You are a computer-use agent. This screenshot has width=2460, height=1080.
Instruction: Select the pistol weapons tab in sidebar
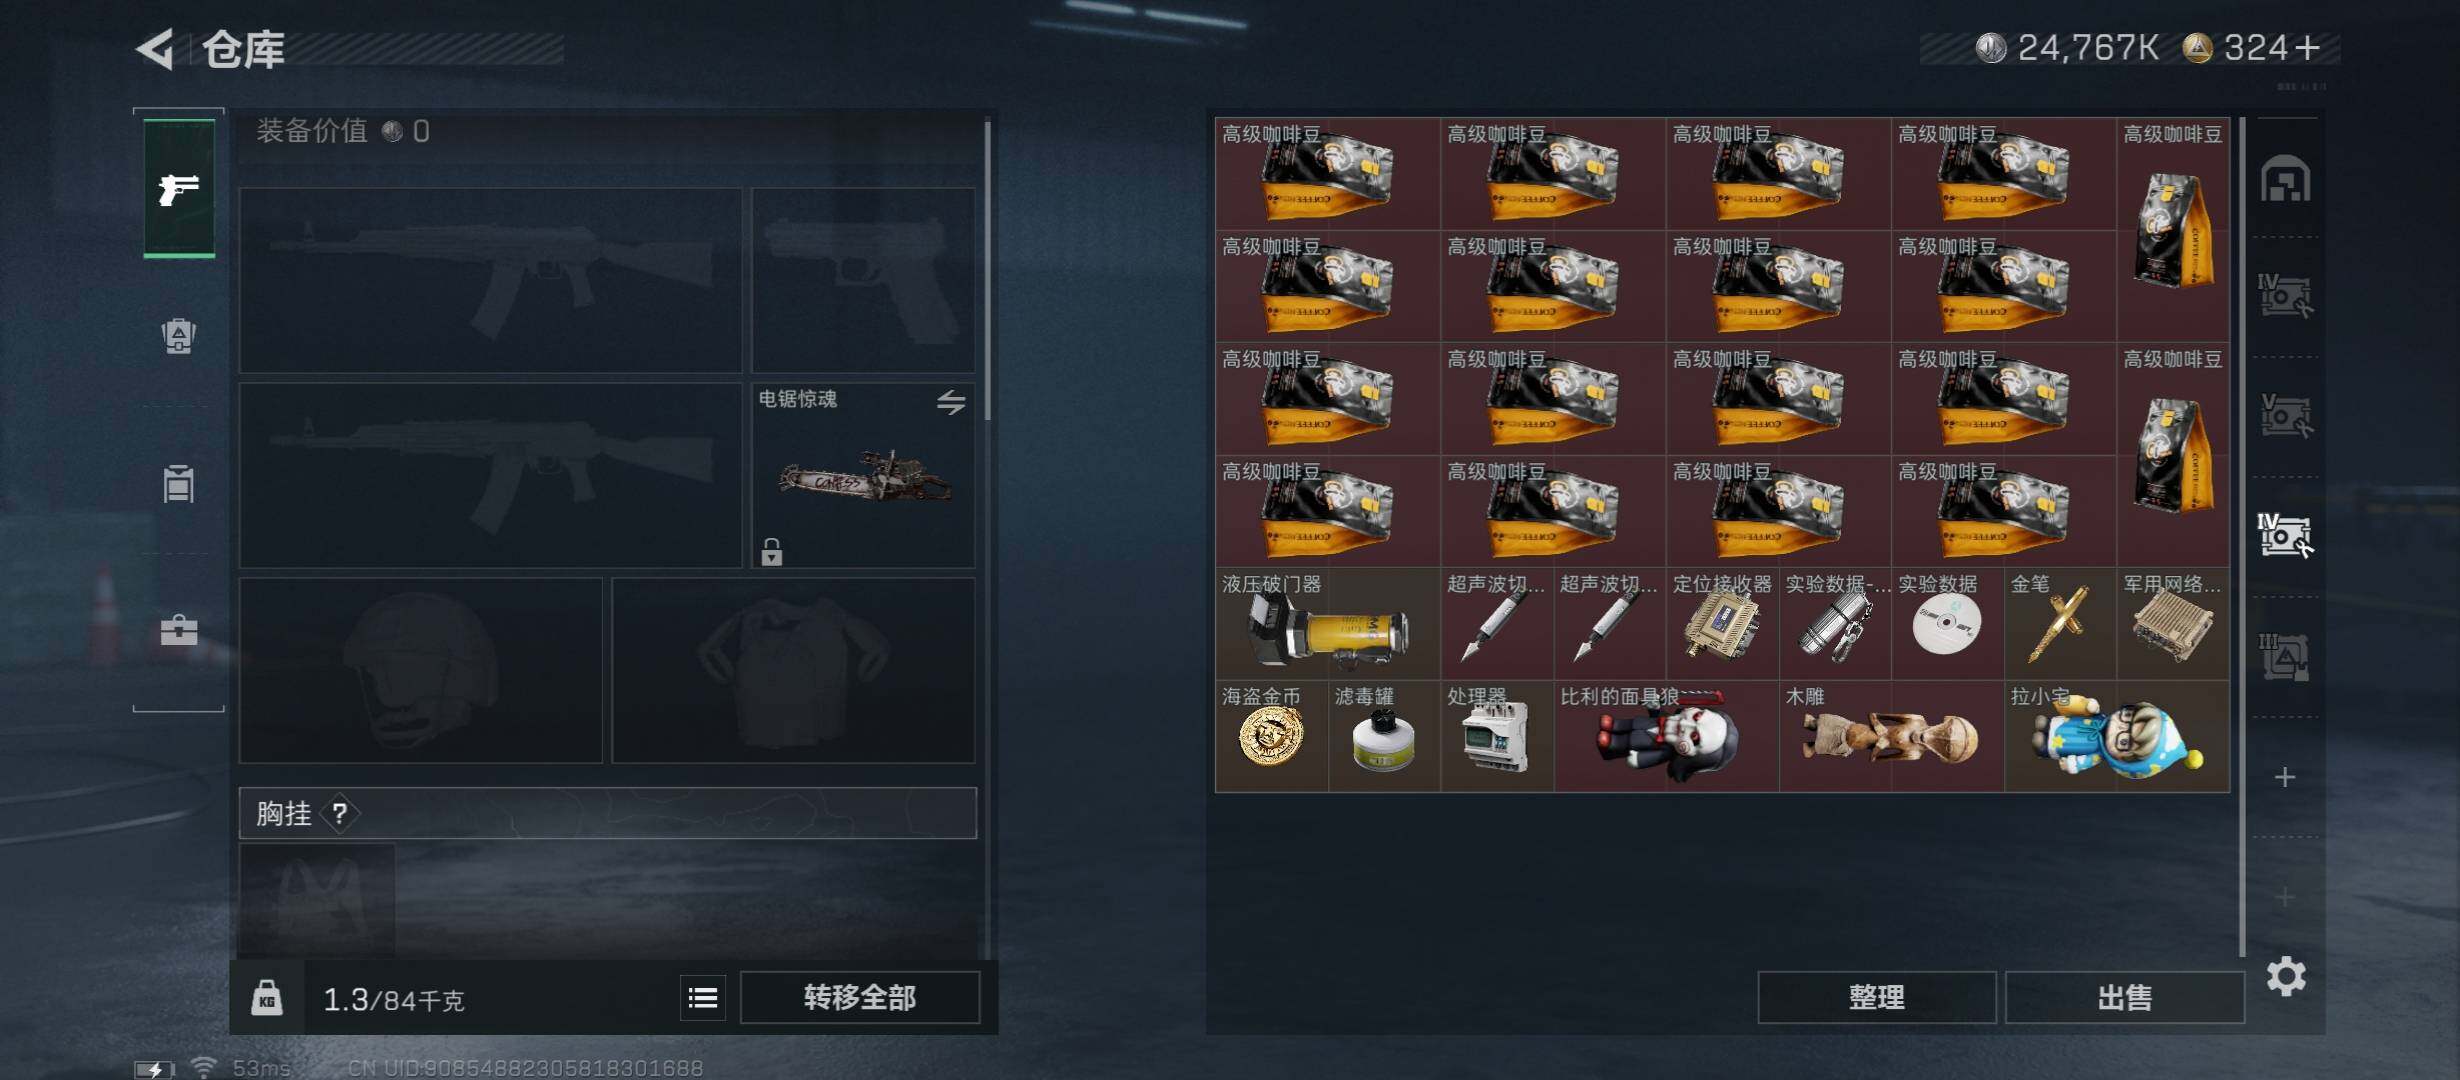(179, 189)
